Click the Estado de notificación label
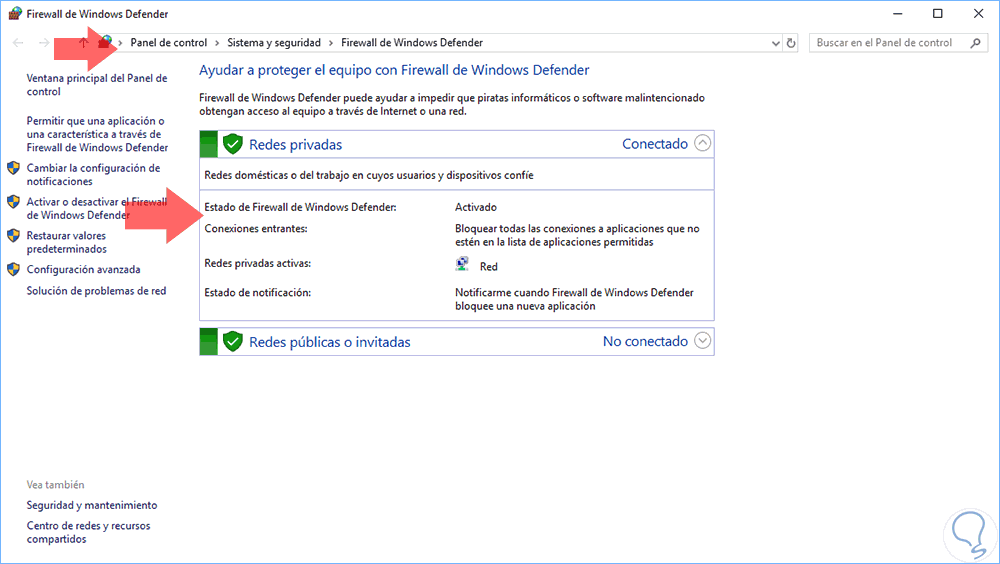 [x=258, y=293]
